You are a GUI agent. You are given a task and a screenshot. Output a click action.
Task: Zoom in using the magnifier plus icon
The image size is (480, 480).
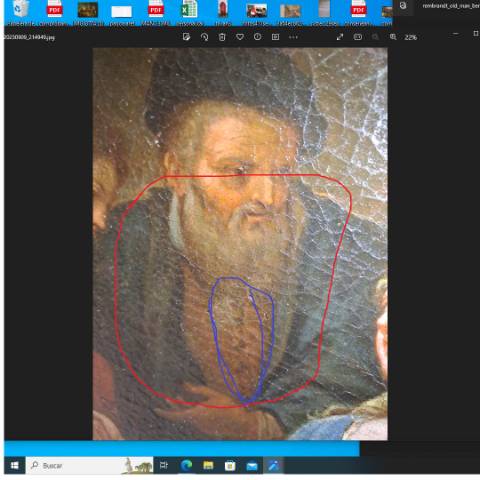click(x=393, y=37)
